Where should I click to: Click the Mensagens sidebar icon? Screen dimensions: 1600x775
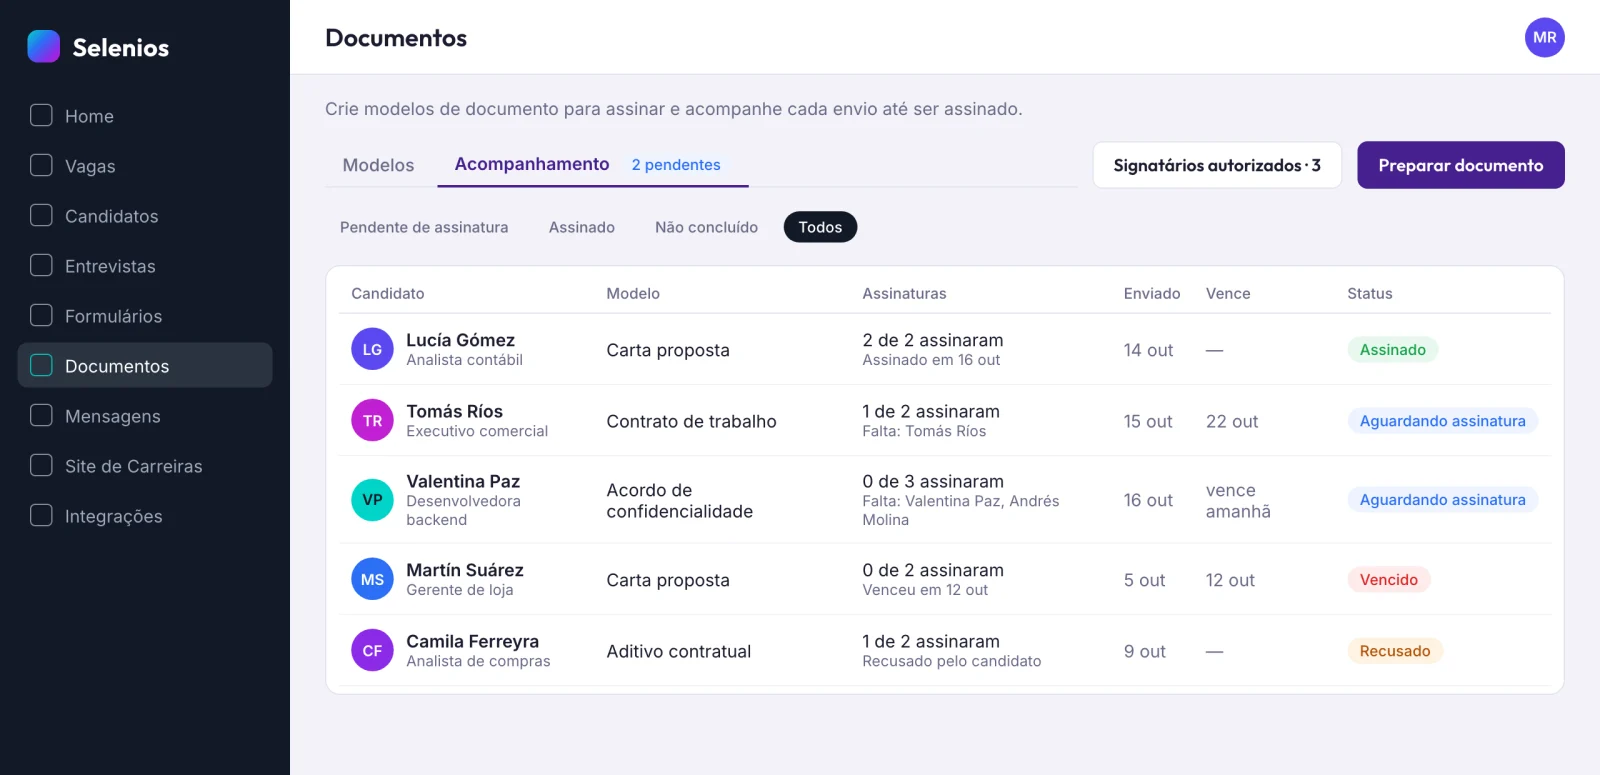pos(41,415)
